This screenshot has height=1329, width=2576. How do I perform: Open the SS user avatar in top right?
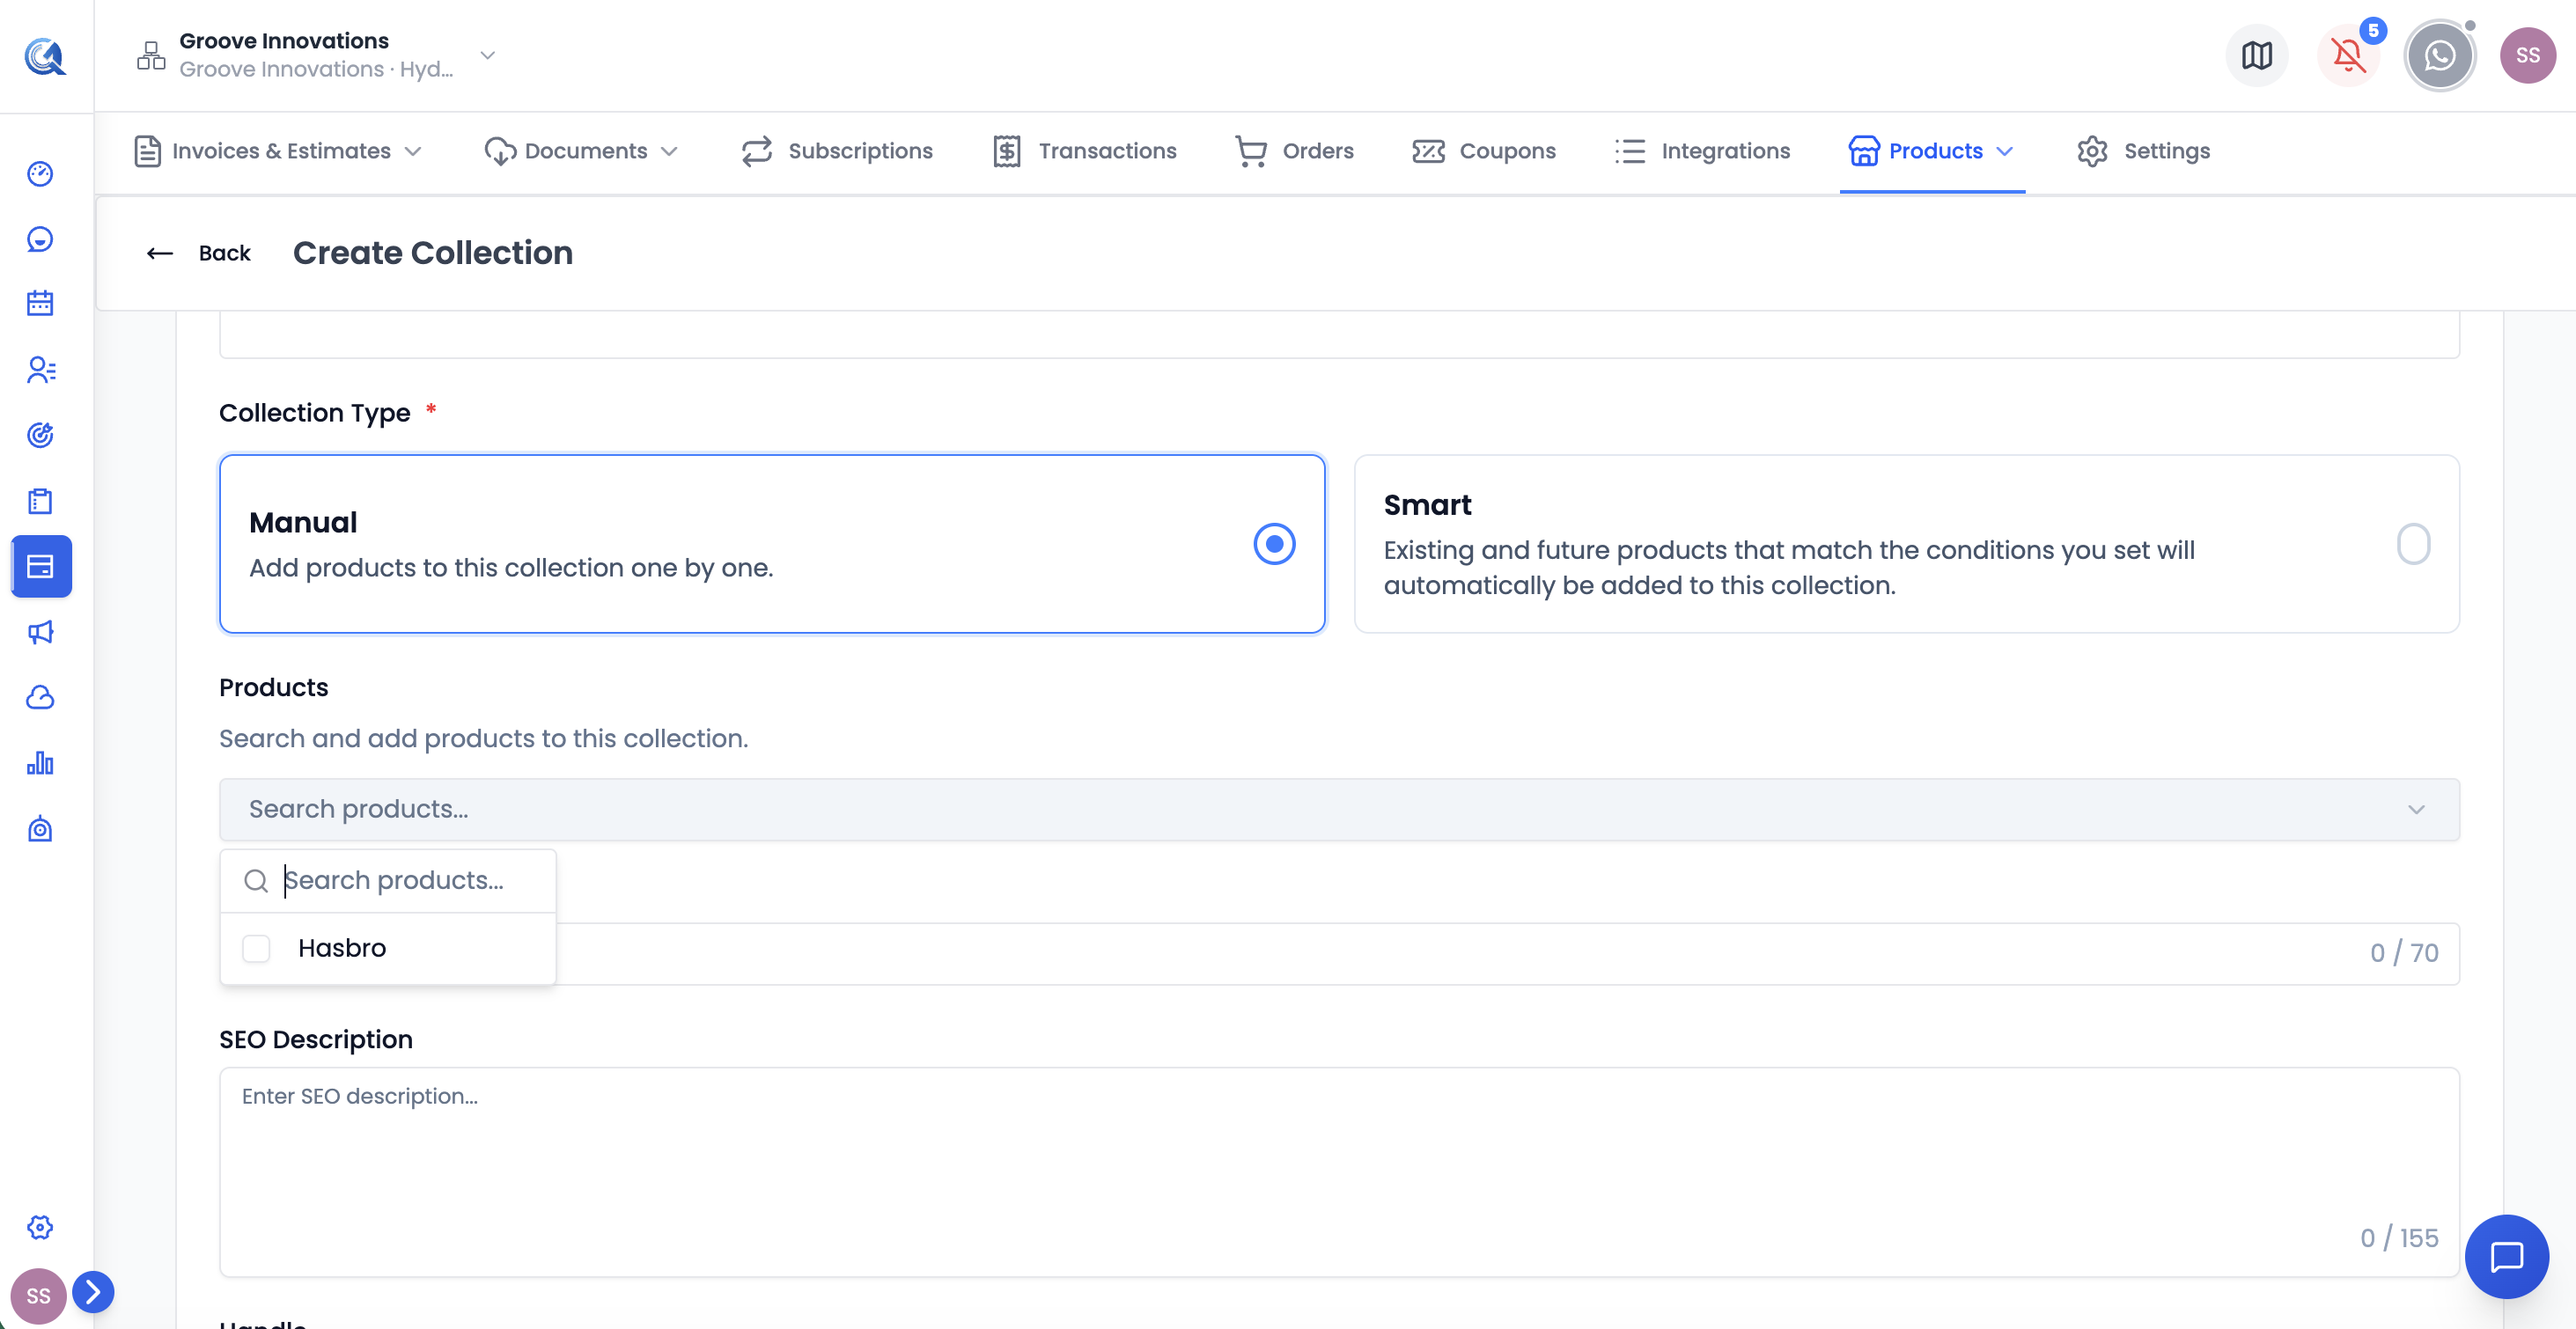tap(2527, 56)
